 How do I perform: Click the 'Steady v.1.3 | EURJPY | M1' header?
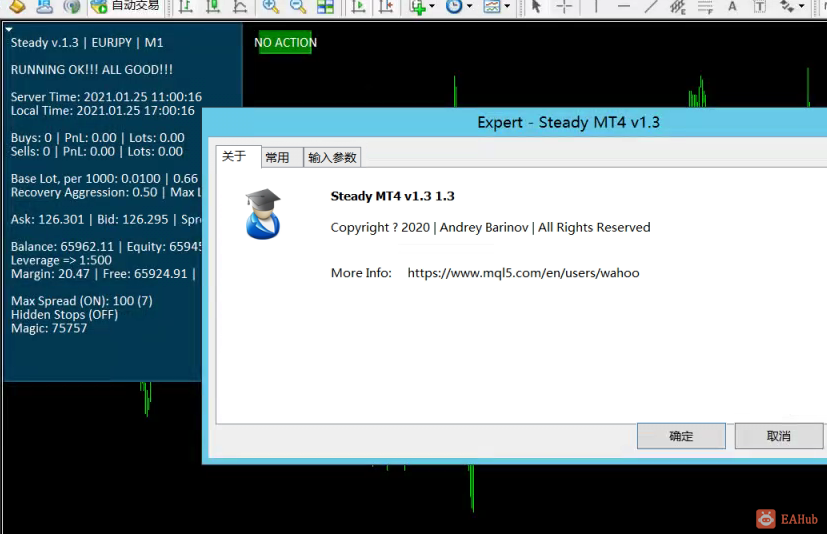(x=87, y=43)
